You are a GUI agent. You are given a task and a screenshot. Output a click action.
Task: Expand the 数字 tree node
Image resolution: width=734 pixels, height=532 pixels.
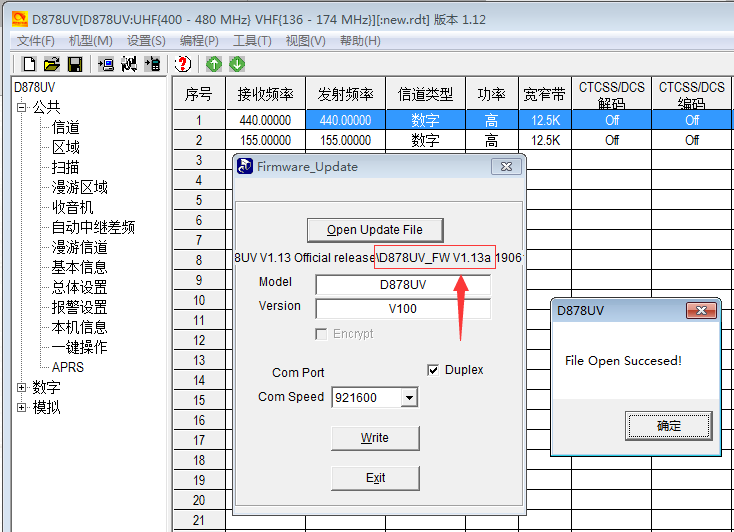[x=22, y=387]
